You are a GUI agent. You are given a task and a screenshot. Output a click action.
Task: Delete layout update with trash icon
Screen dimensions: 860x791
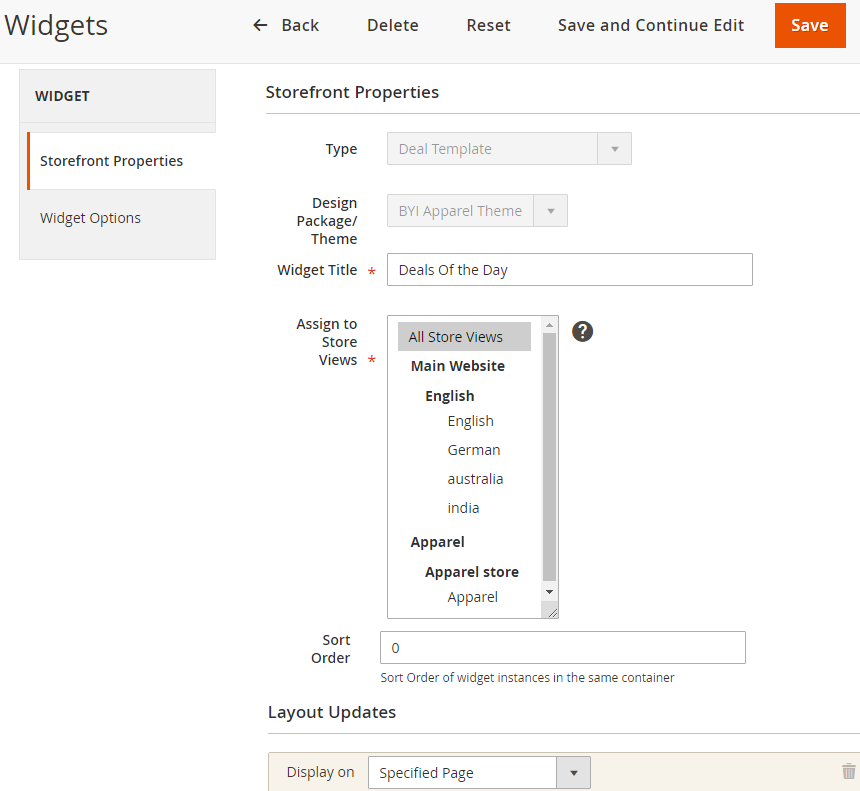pos(848,771)
